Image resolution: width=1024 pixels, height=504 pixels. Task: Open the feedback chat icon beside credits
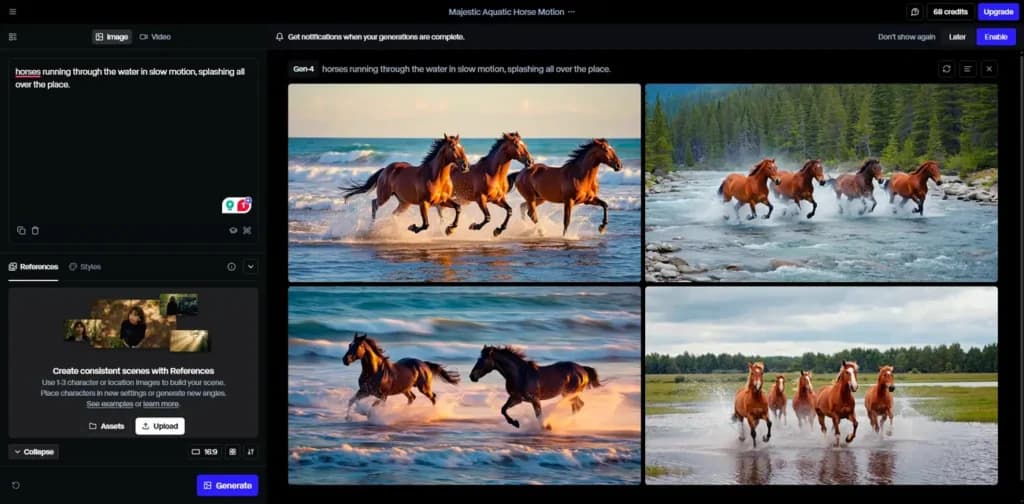[x=915, y=12]
